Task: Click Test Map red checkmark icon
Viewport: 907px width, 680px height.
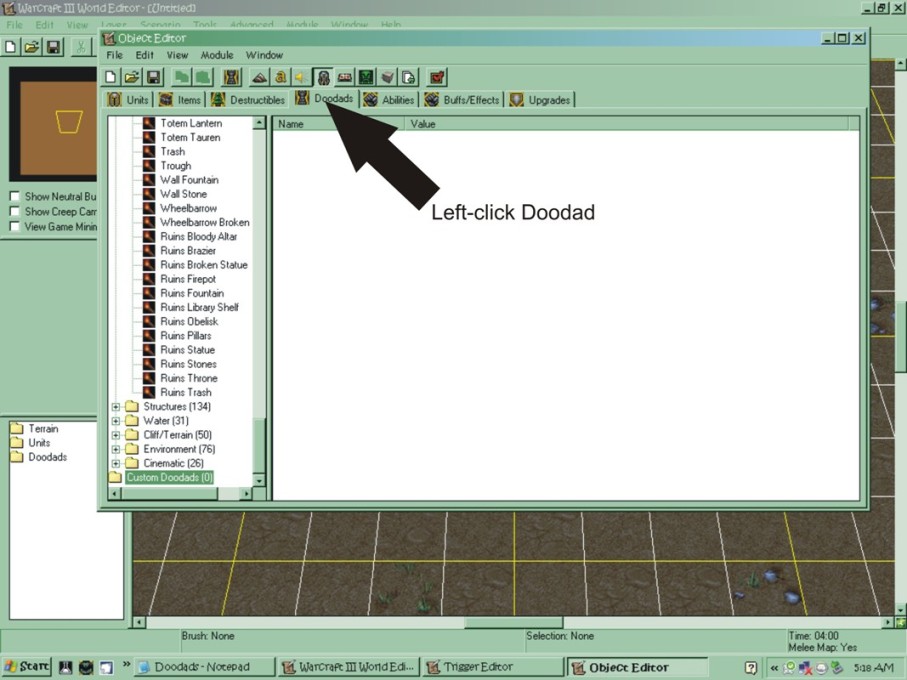Action: 437,77
